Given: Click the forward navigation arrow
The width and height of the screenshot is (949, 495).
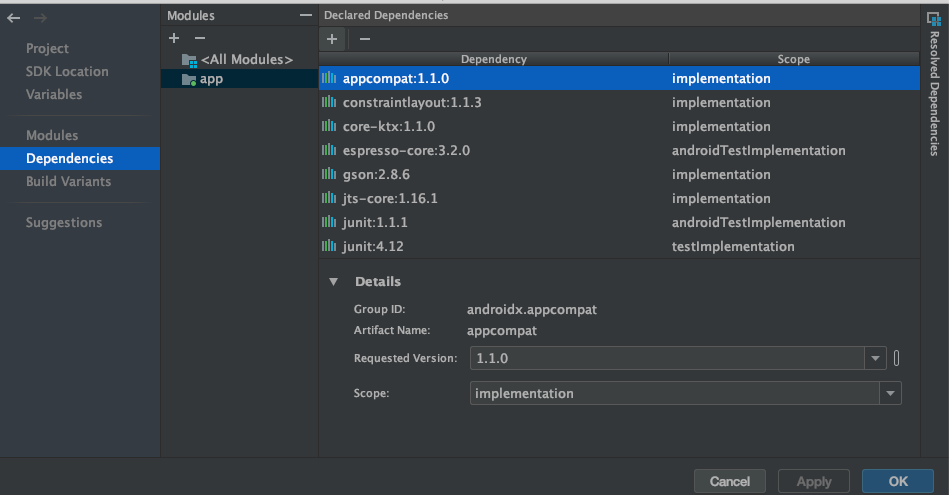Looking at the screenshot, I should click(40, 18).
